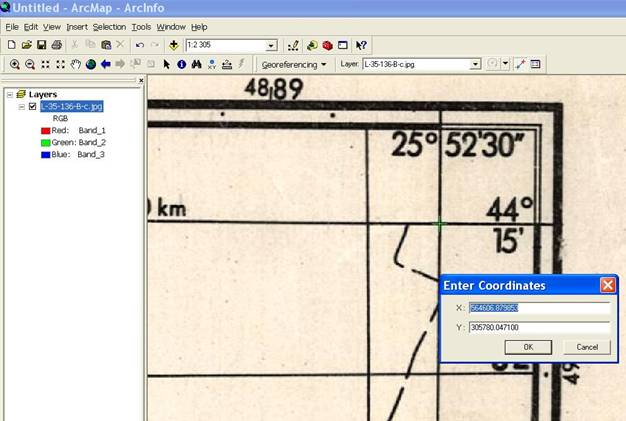The width and height of the screenshot is (626, 421).
Task: Collapse the L-35-136-B-c.jpg layer entry
Action: [21, 106]
